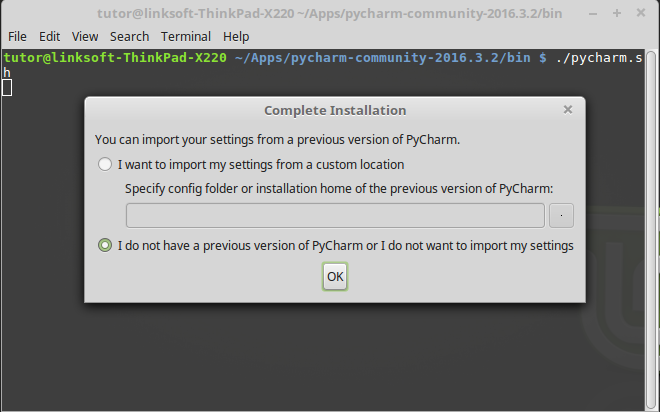Click the Complete Installation title bar
The image size is (660, 412).
pos(335,110)
